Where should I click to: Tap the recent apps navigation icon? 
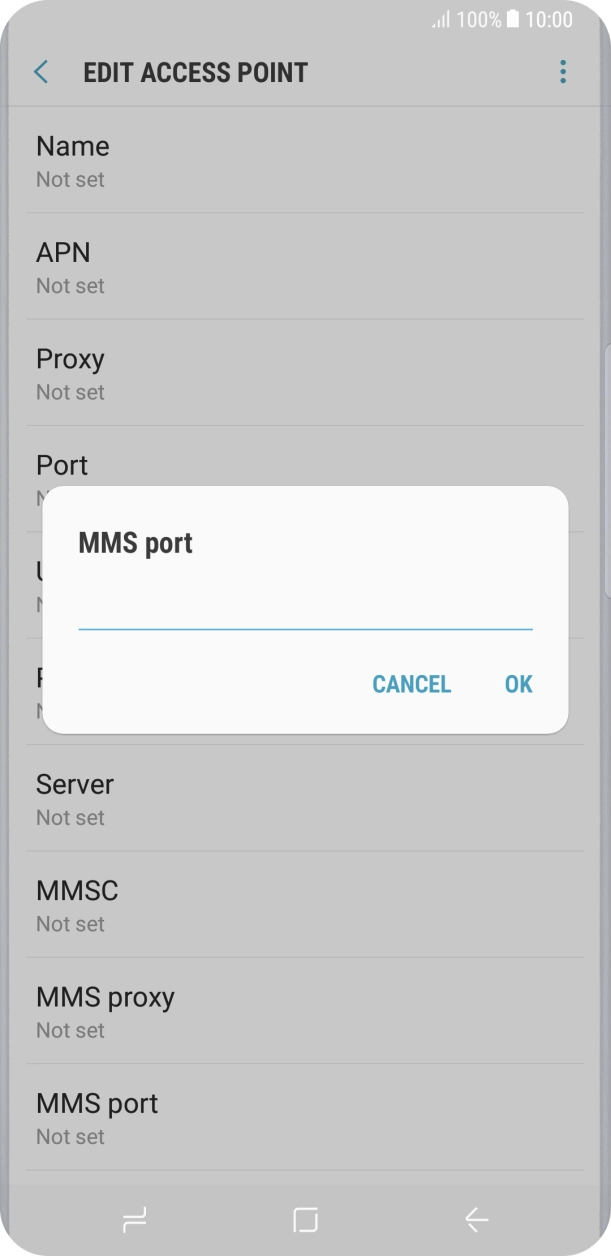133,1219
